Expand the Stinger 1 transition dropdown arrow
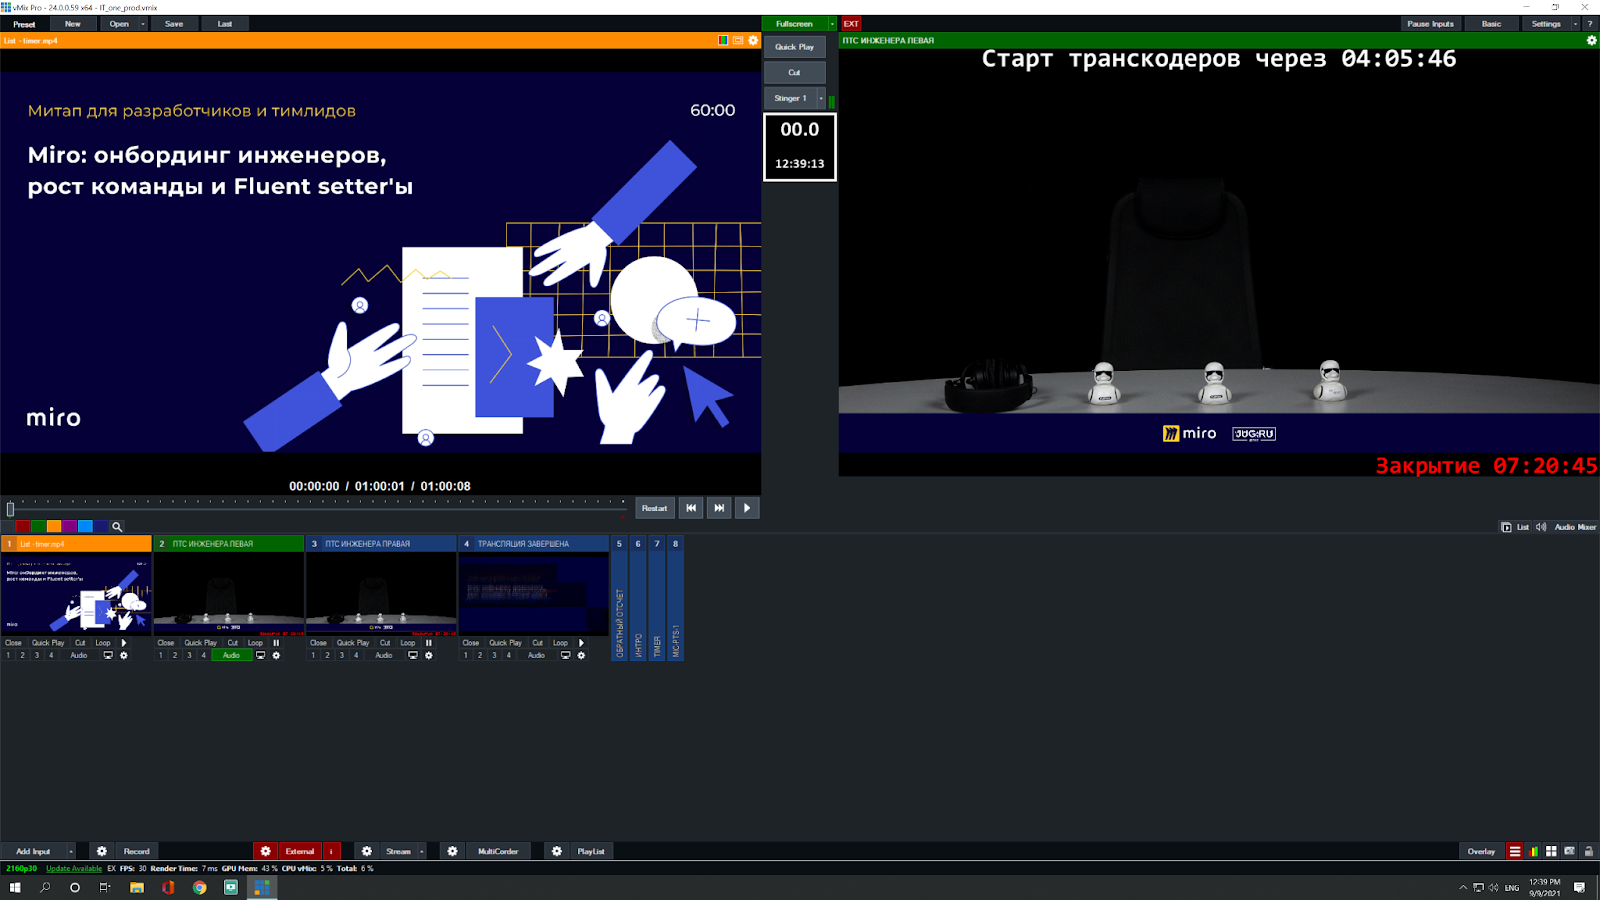1600x900 pixels. point(821,98)
